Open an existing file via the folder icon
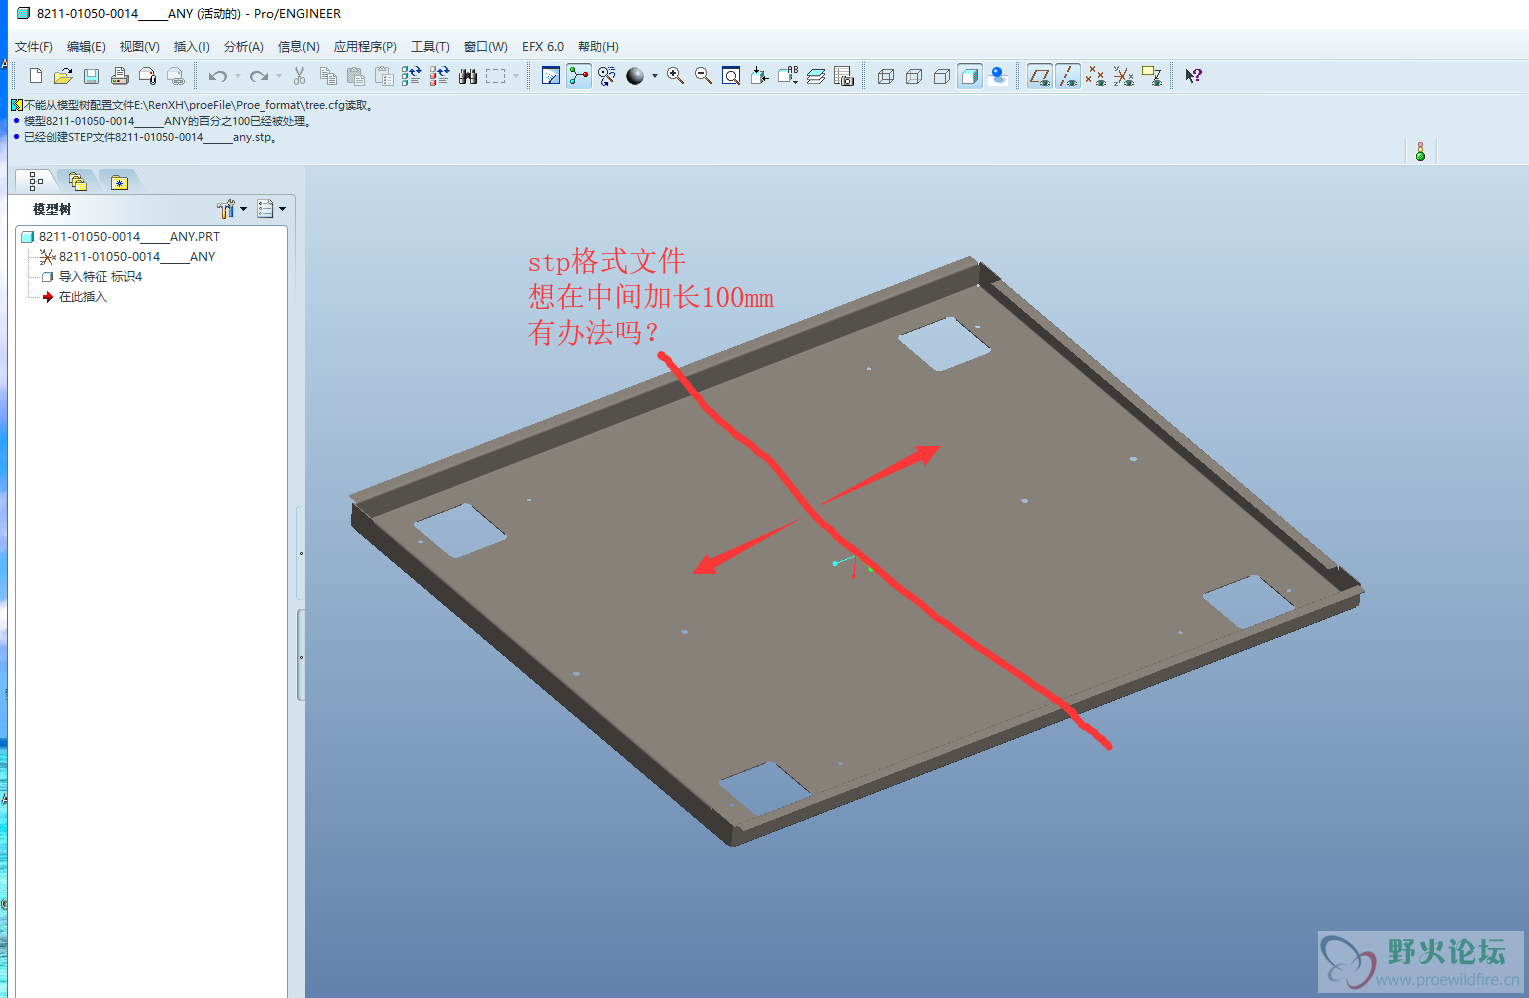The image size is (1529, 998). click(x=63, y=76)
